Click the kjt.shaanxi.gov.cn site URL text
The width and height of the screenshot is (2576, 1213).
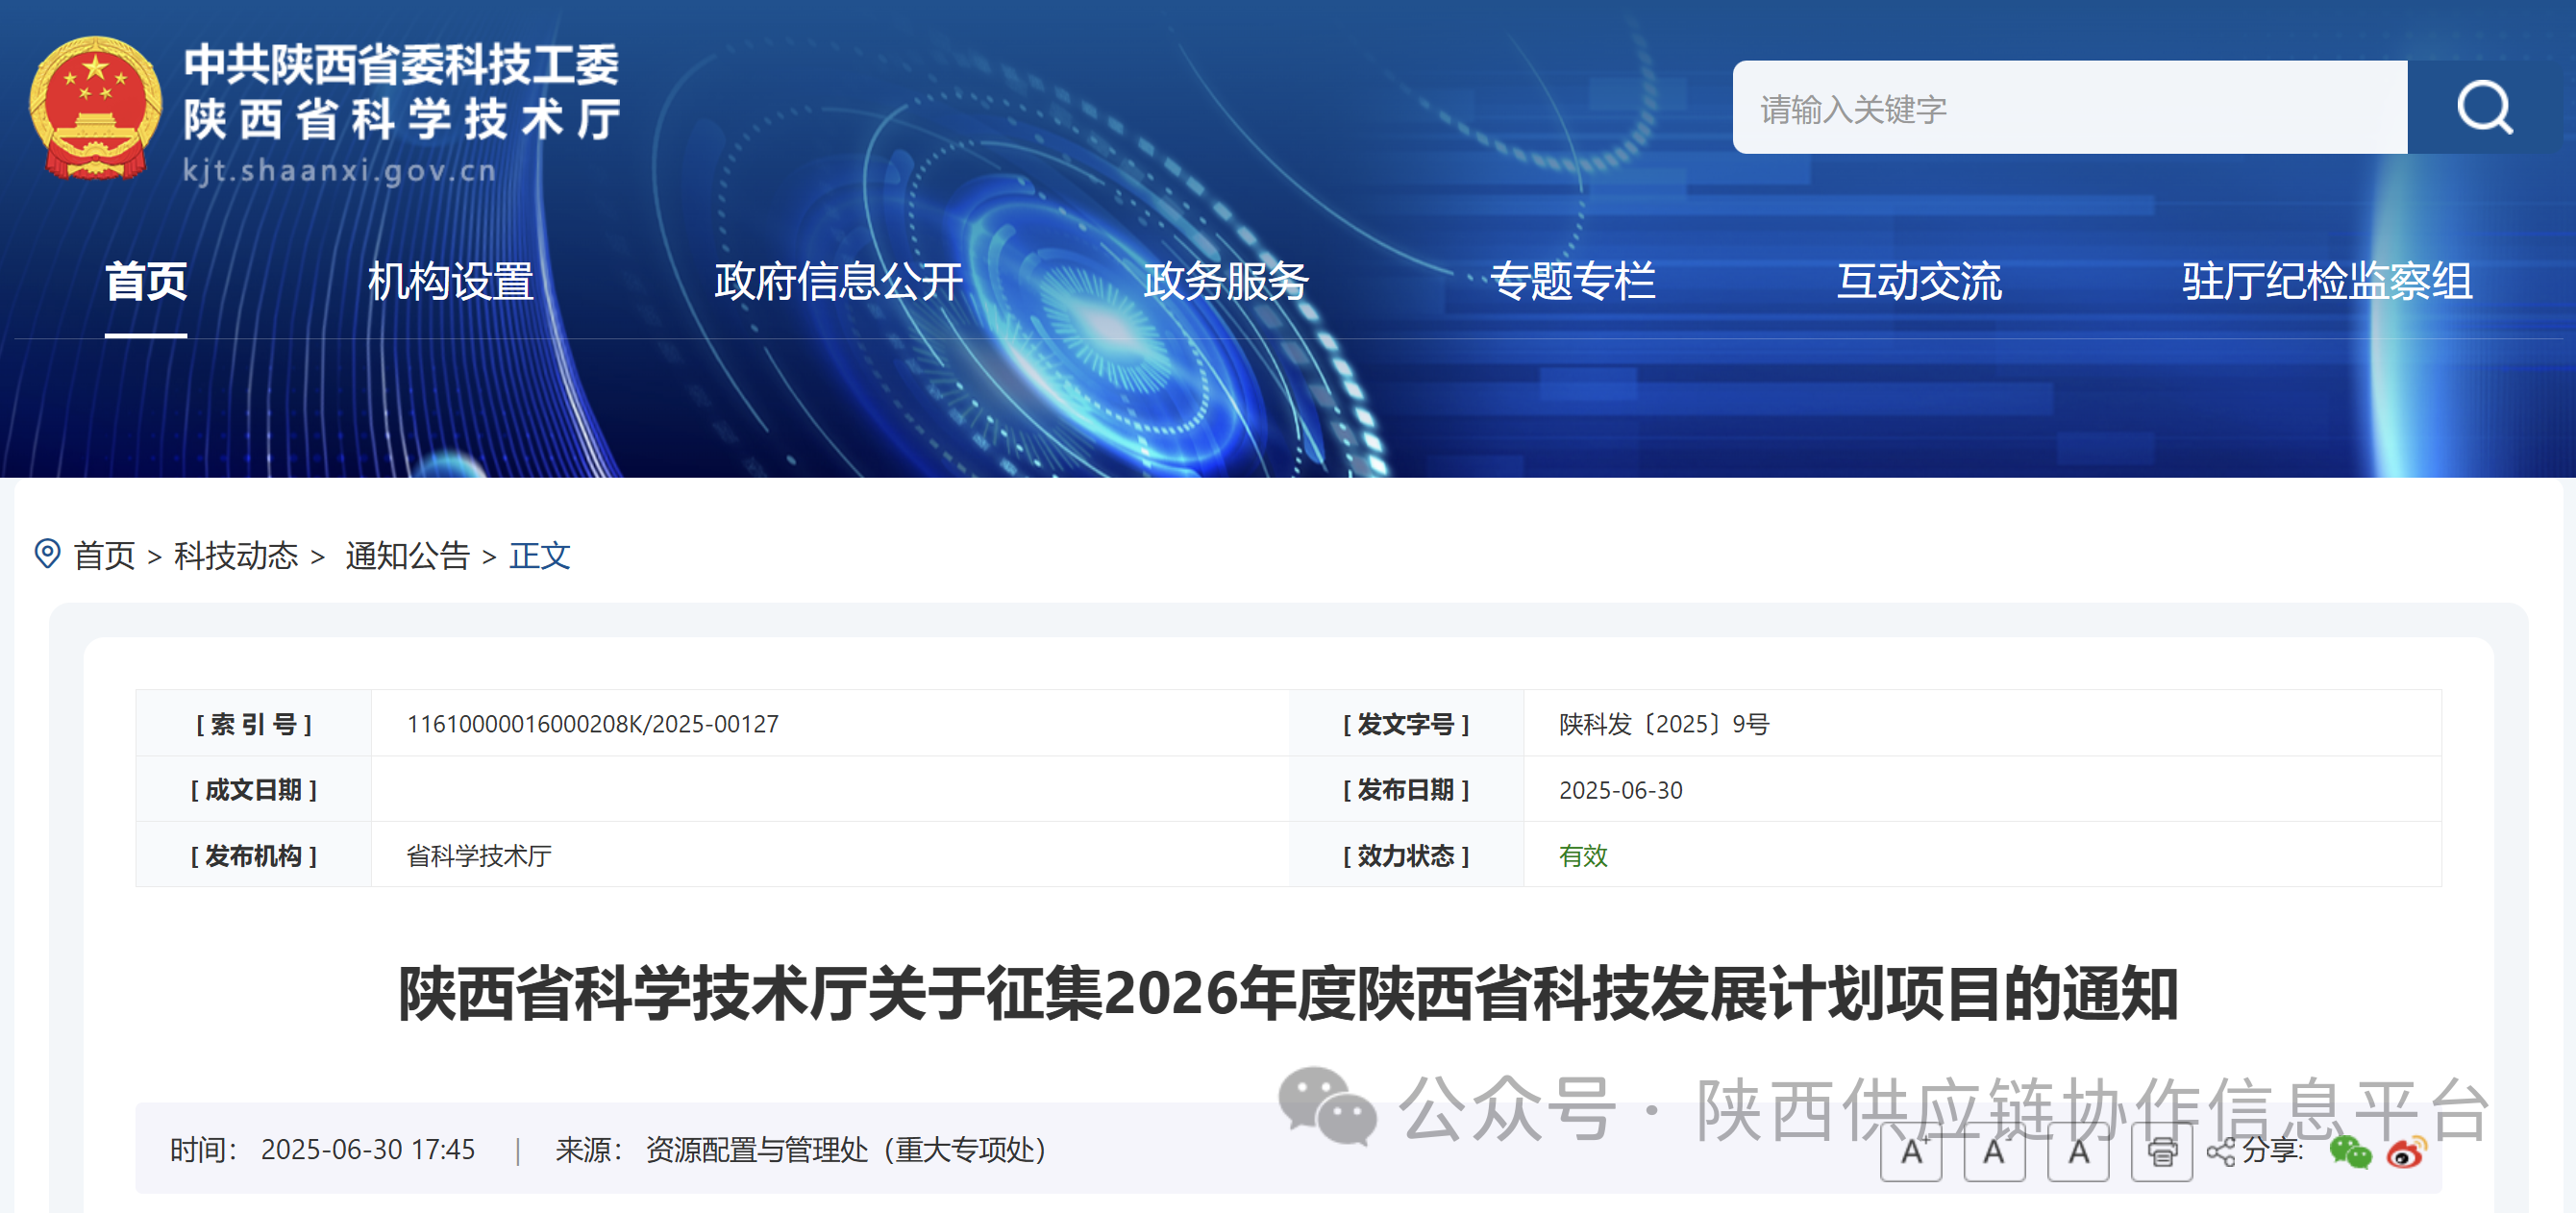point(339,171)
